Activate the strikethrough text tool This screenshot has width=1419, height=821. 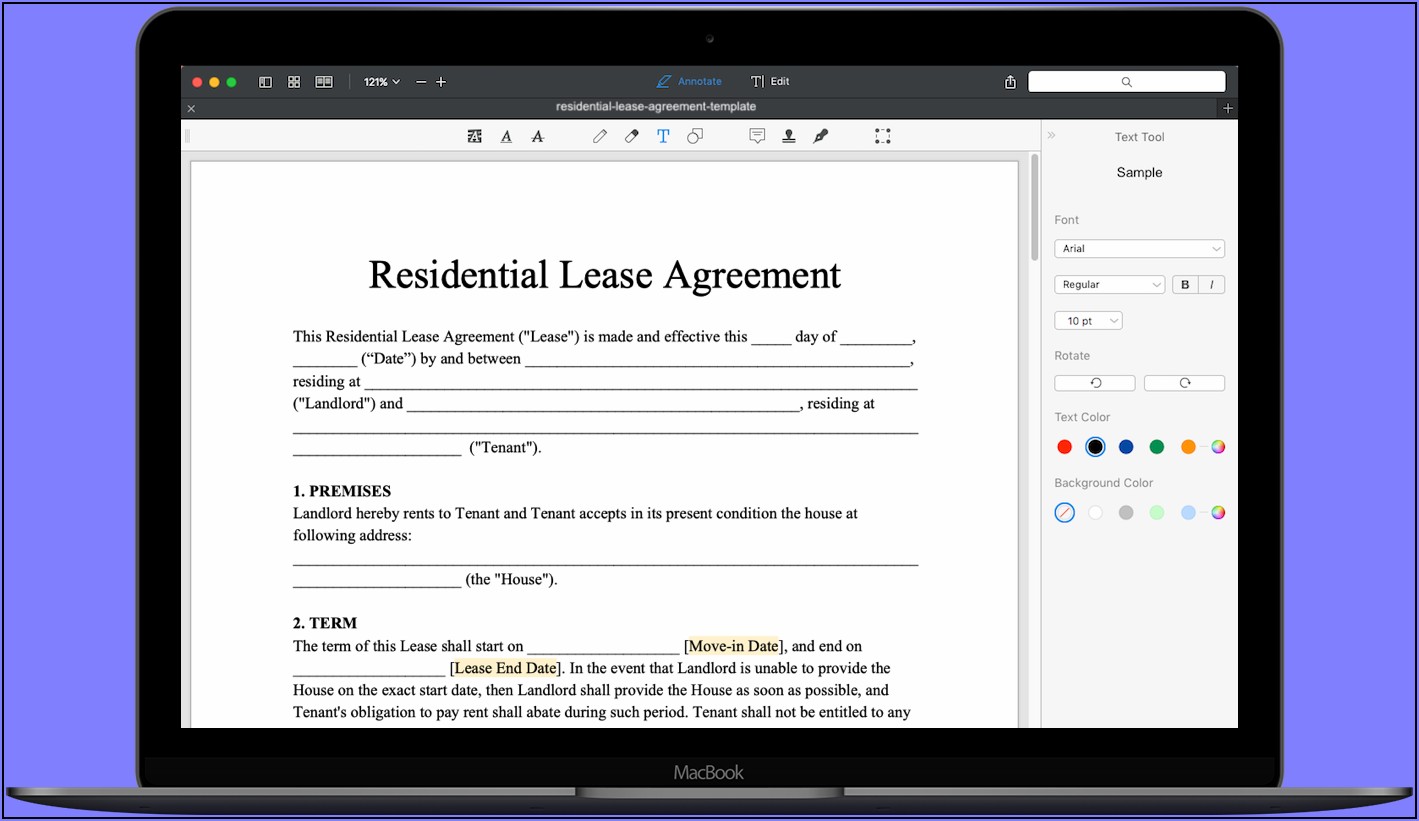coord(538,137)
